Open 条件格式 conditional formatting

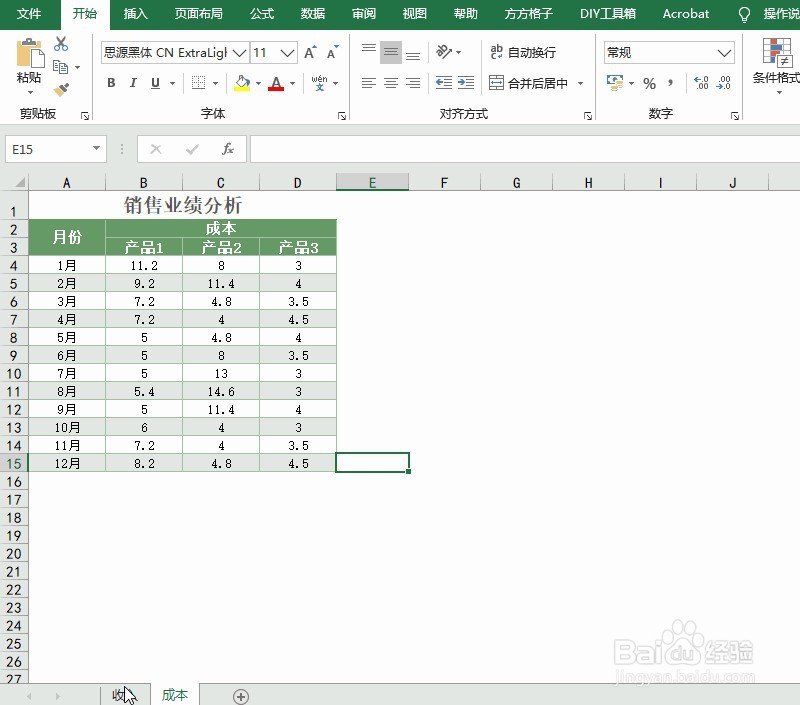pyautogui.click(x=777, y=65)
